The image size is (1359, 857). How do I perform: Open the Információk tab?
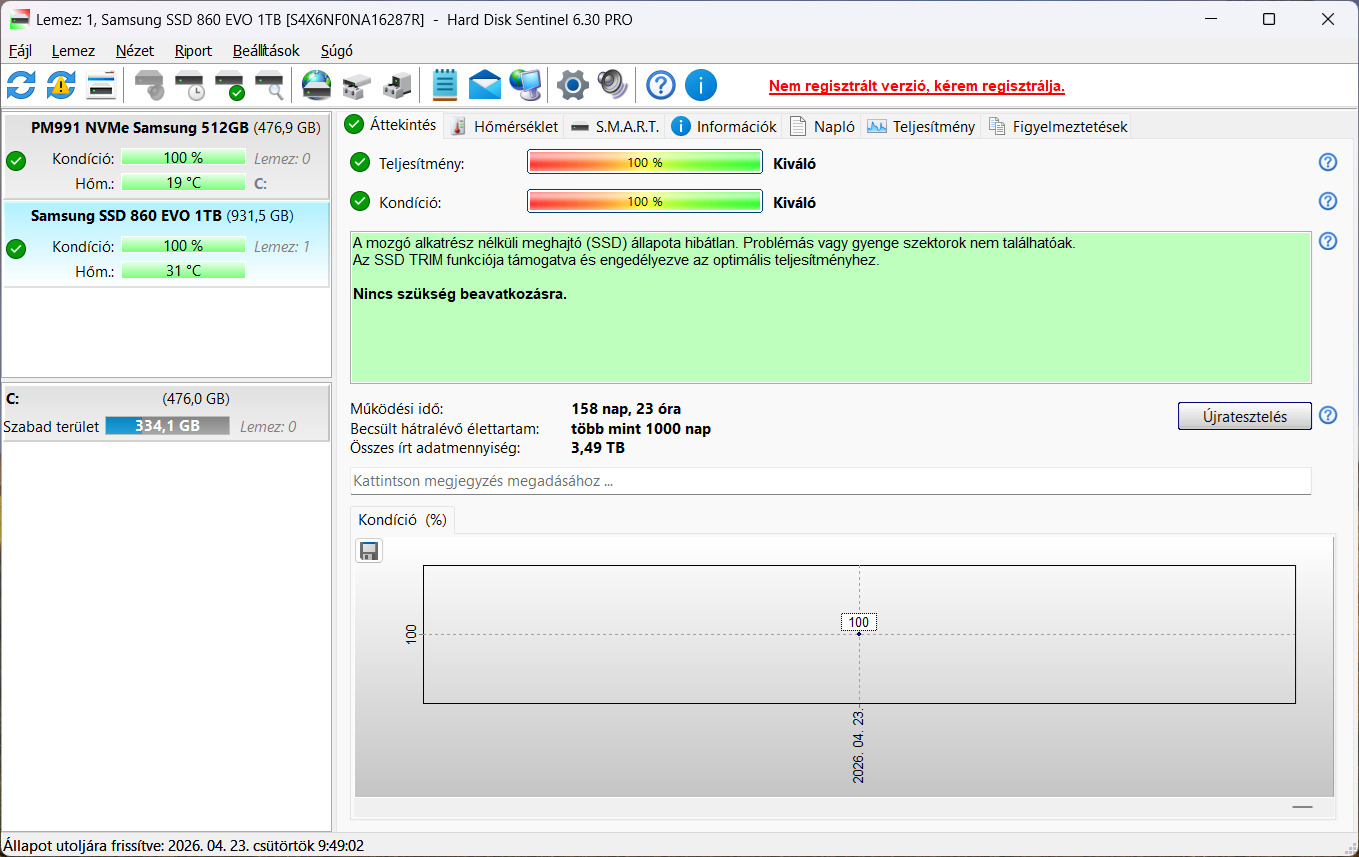(724, 126)
